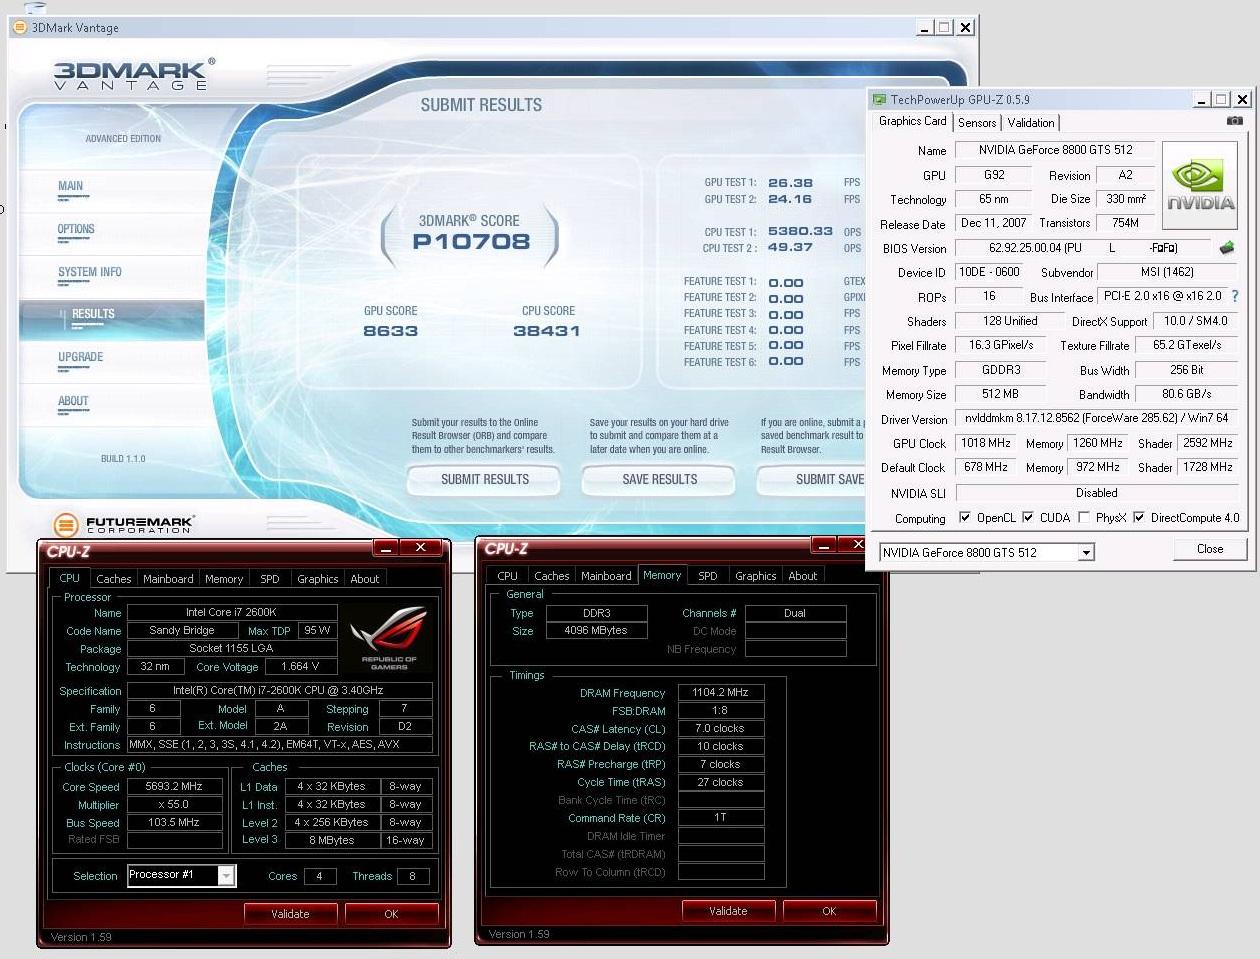The height and width of the screenshot is (959, 1260).
Task: Open the SPD tab in right CPU-Z window
Action: tap(708, 575)
